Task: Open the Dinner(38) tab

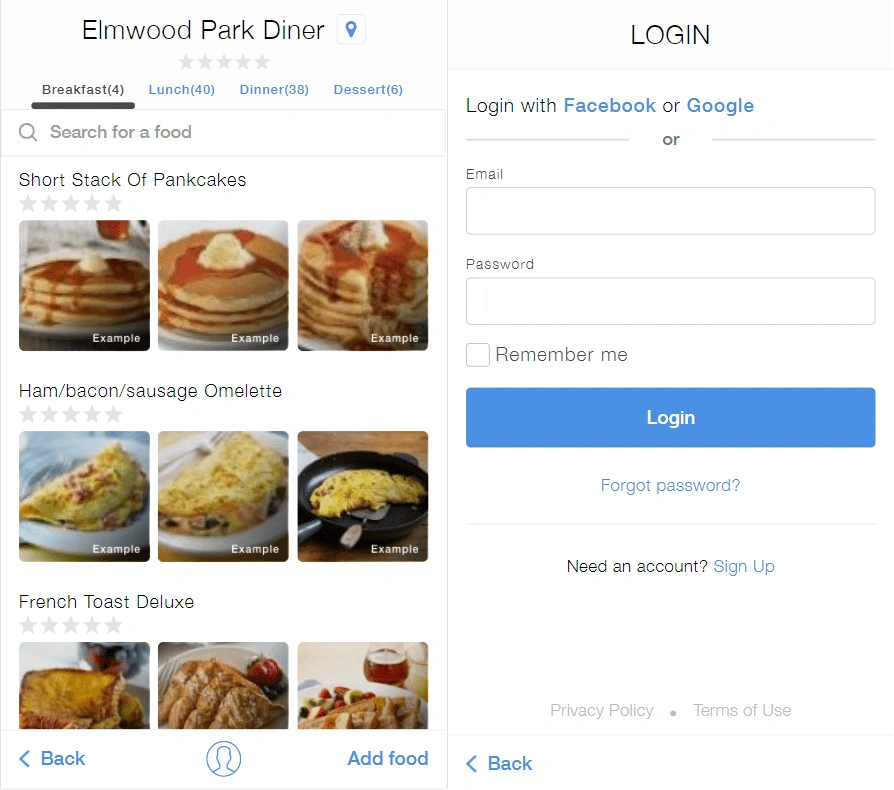Action: tap(274, 90)
